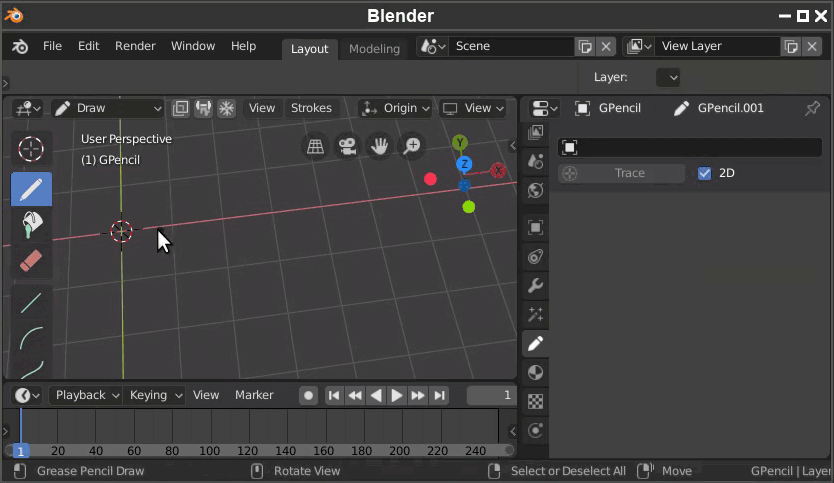The width and height of the screenshot is (834, 483).
Task: Open the Marker menu in timeline
Action: pos(254,395)
